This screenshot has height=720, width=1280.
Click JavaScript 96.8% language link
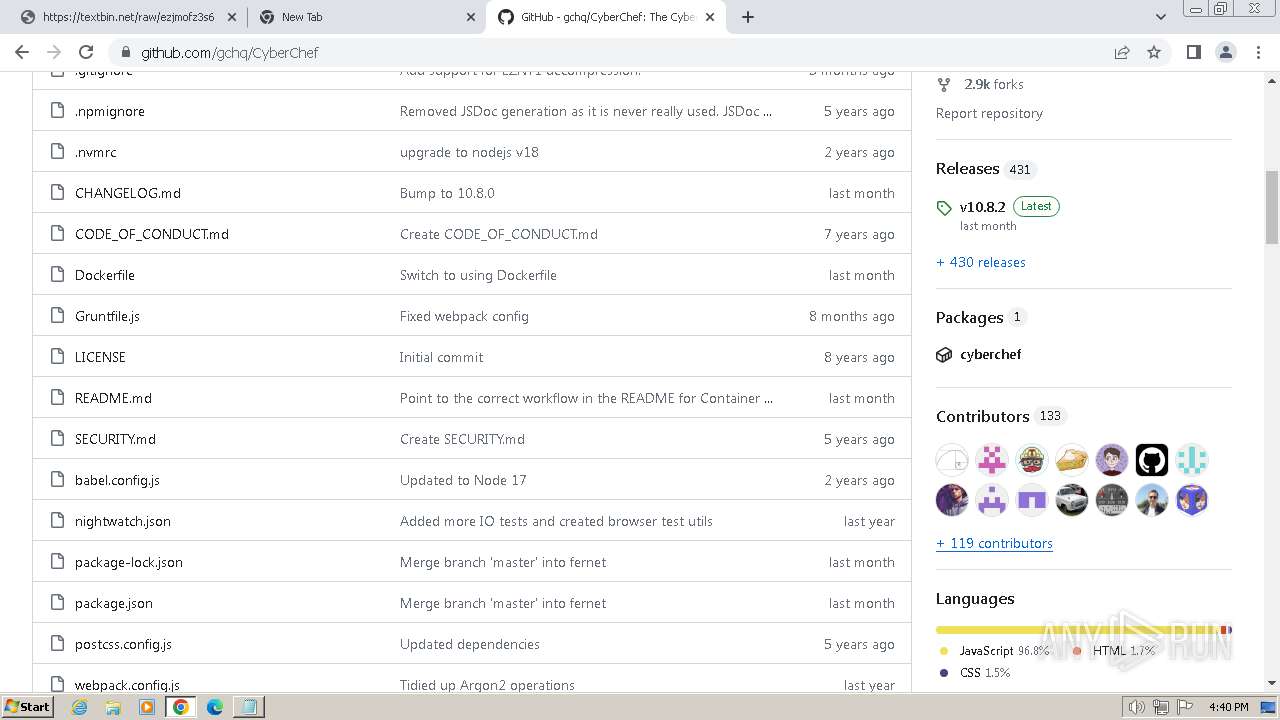(995, 651)
